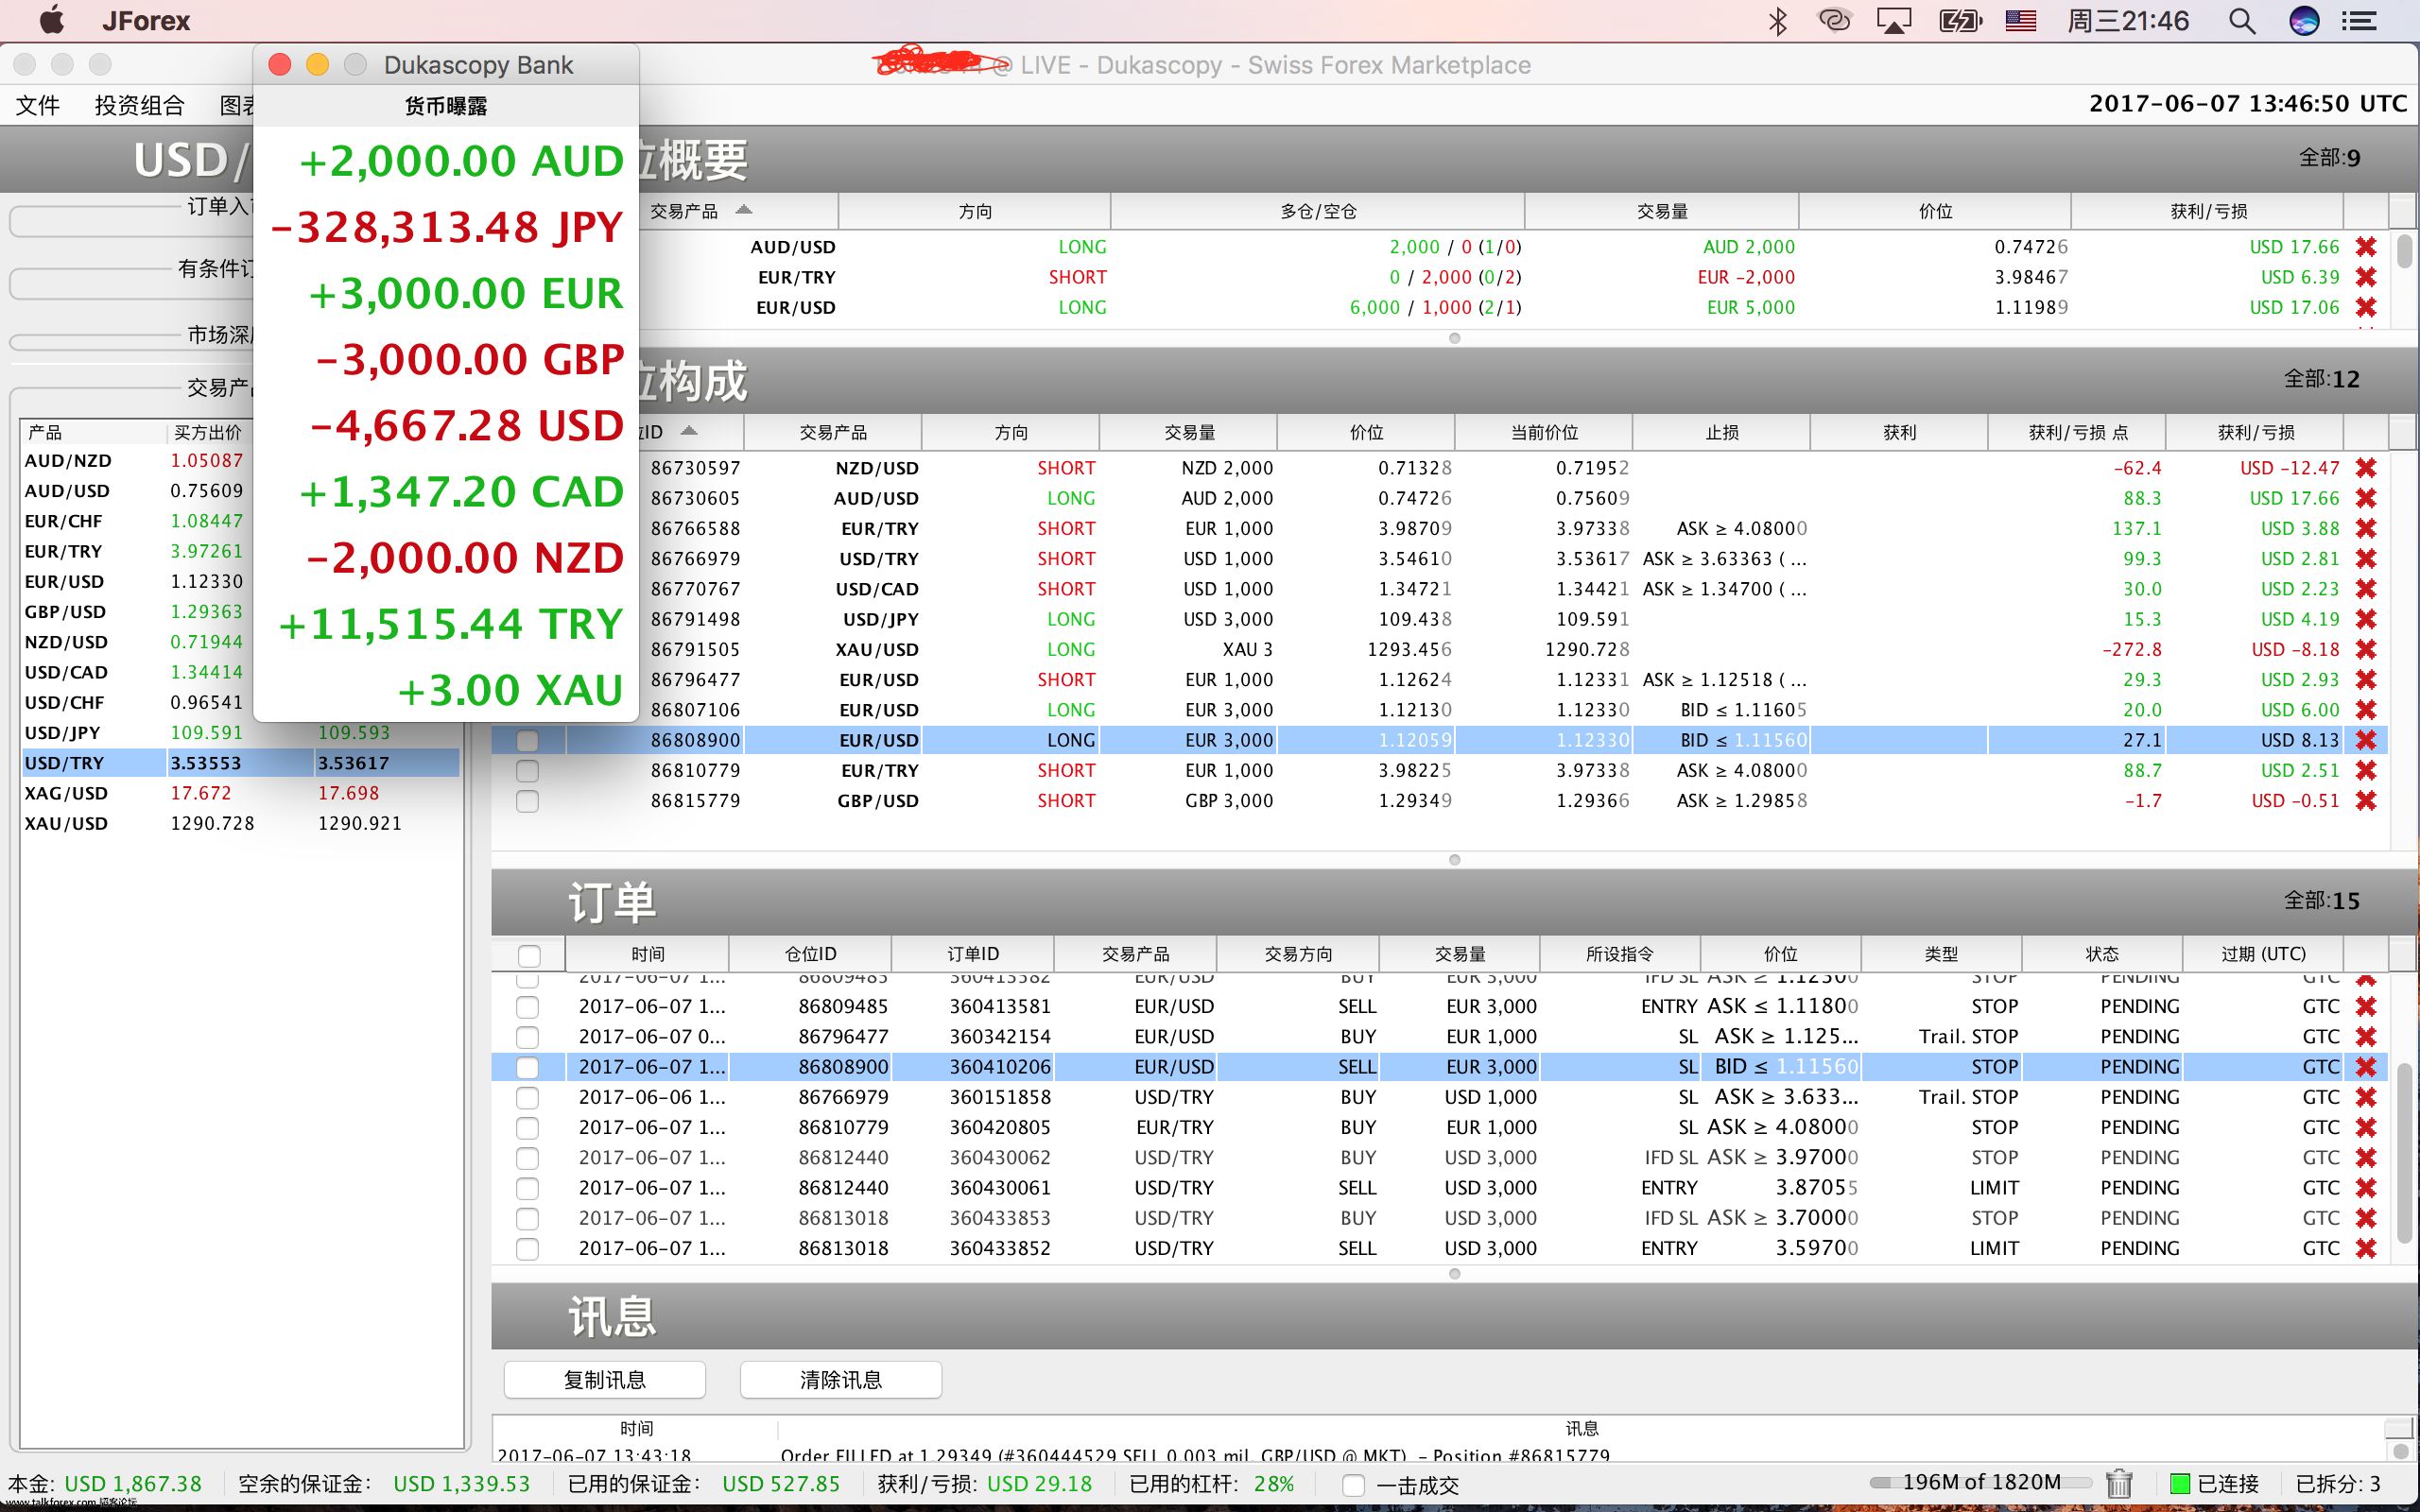Cancel order 360410206 with red X
This screenshot has width=2420, height=1512.
2365,1067
